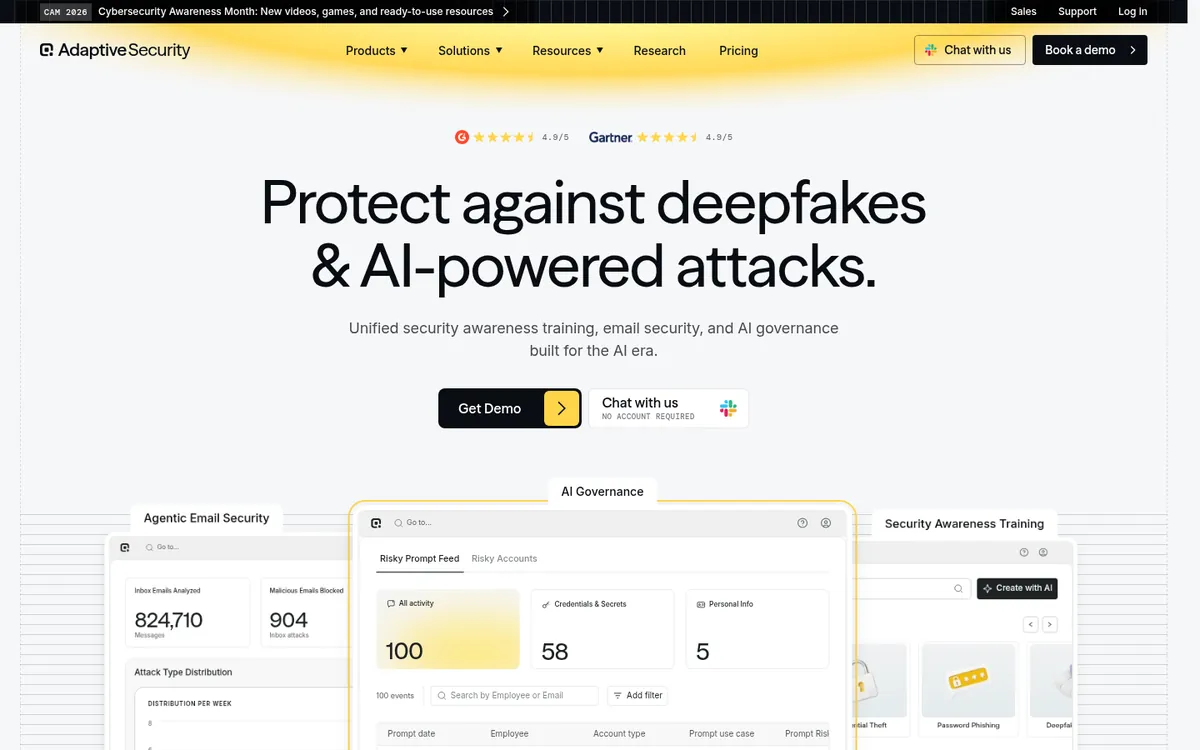The width and height of the screenshot is (1200, 750).
Task: Select the Security Awareness Training tab label
Action: [x=964, y=523]
